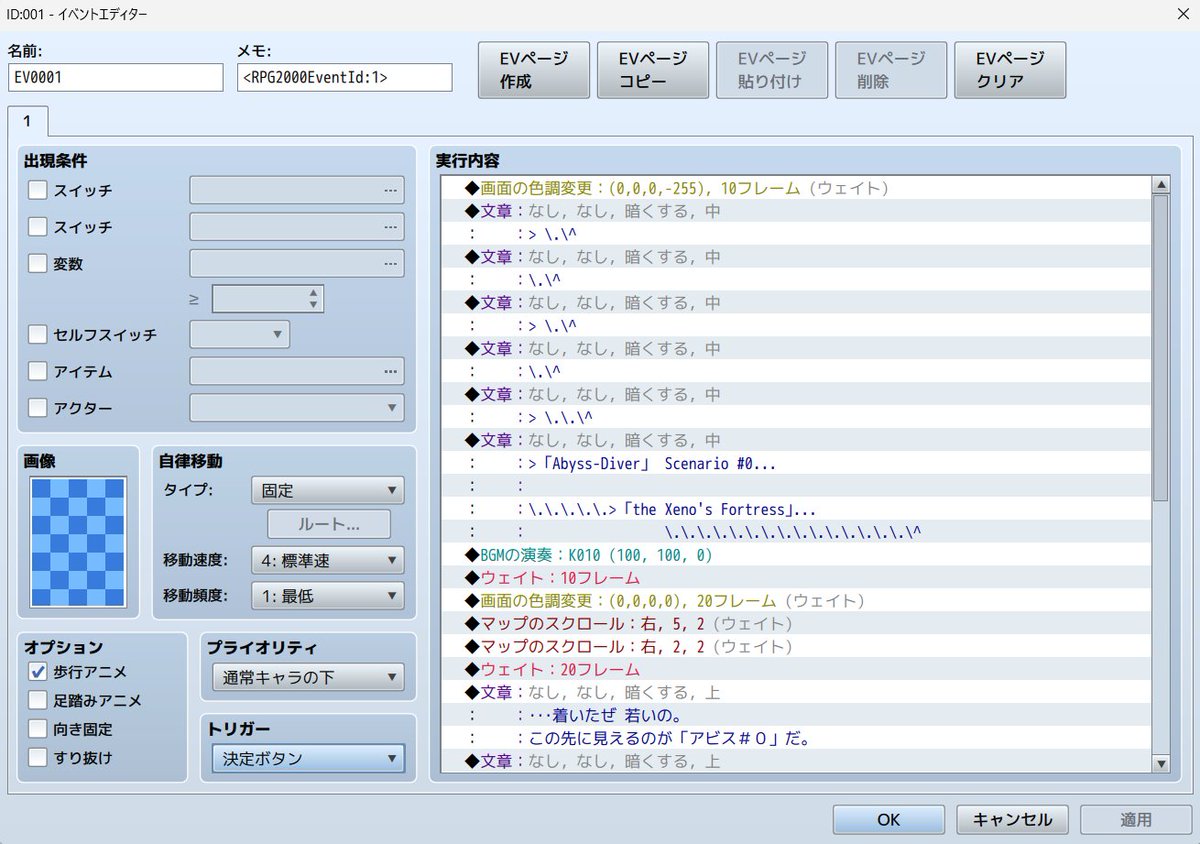The image size is (1200, 844).
Task: Click the event 画像 checkered thumbnail
Action: 78,542
